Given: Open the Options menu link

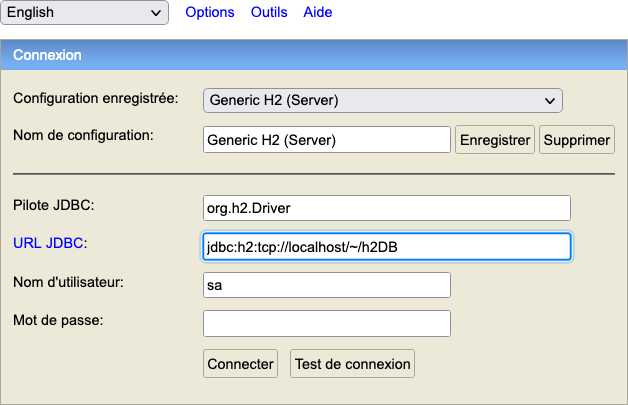Looking at the screenshot, I should tap(210, 12).
